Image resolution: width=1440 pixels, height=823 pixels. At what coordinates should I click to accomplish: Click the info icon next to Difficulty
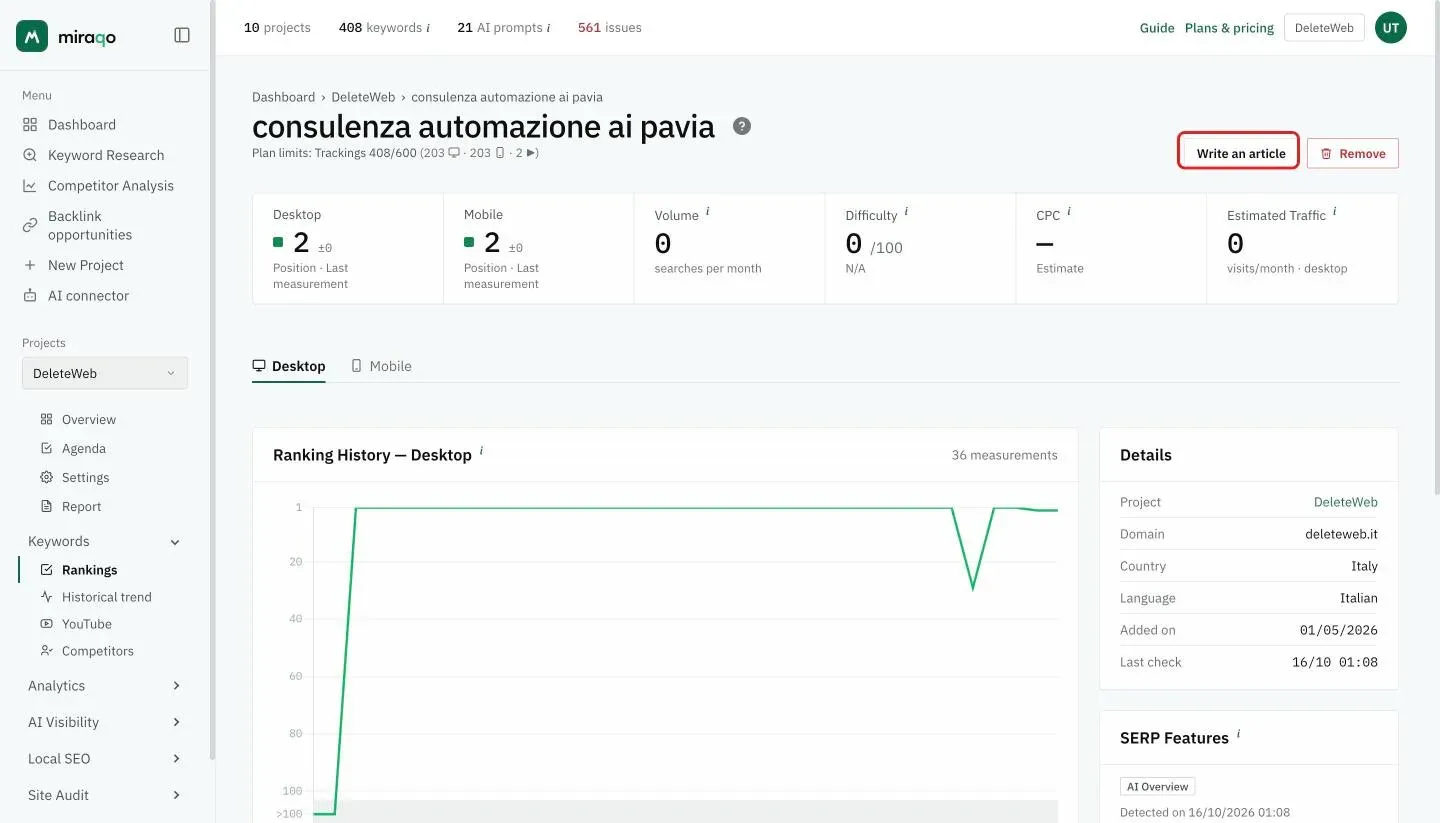906,212
